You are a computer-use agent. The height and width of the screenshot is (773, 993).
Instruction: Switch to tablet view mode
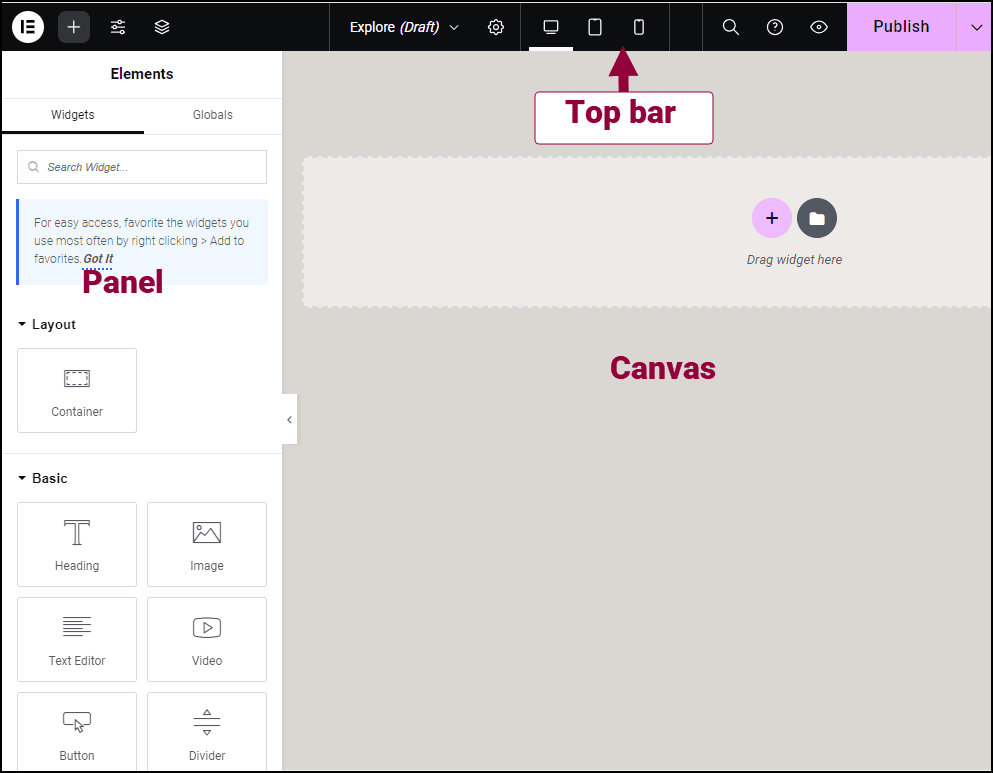click(x=595, y=27)
